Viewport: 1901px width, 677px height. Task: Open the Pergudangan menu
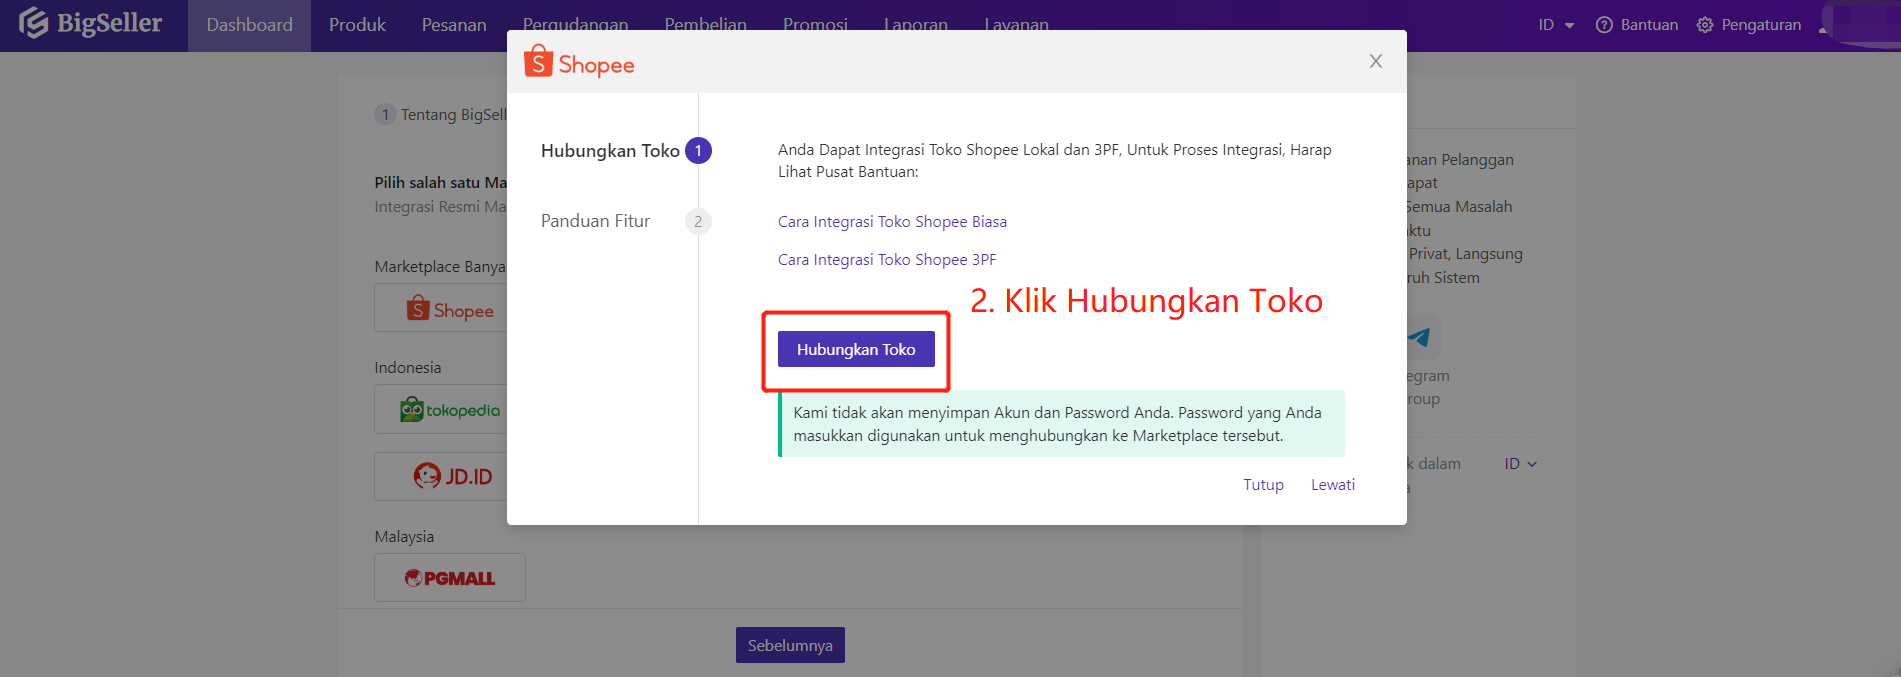click(575, 24)
